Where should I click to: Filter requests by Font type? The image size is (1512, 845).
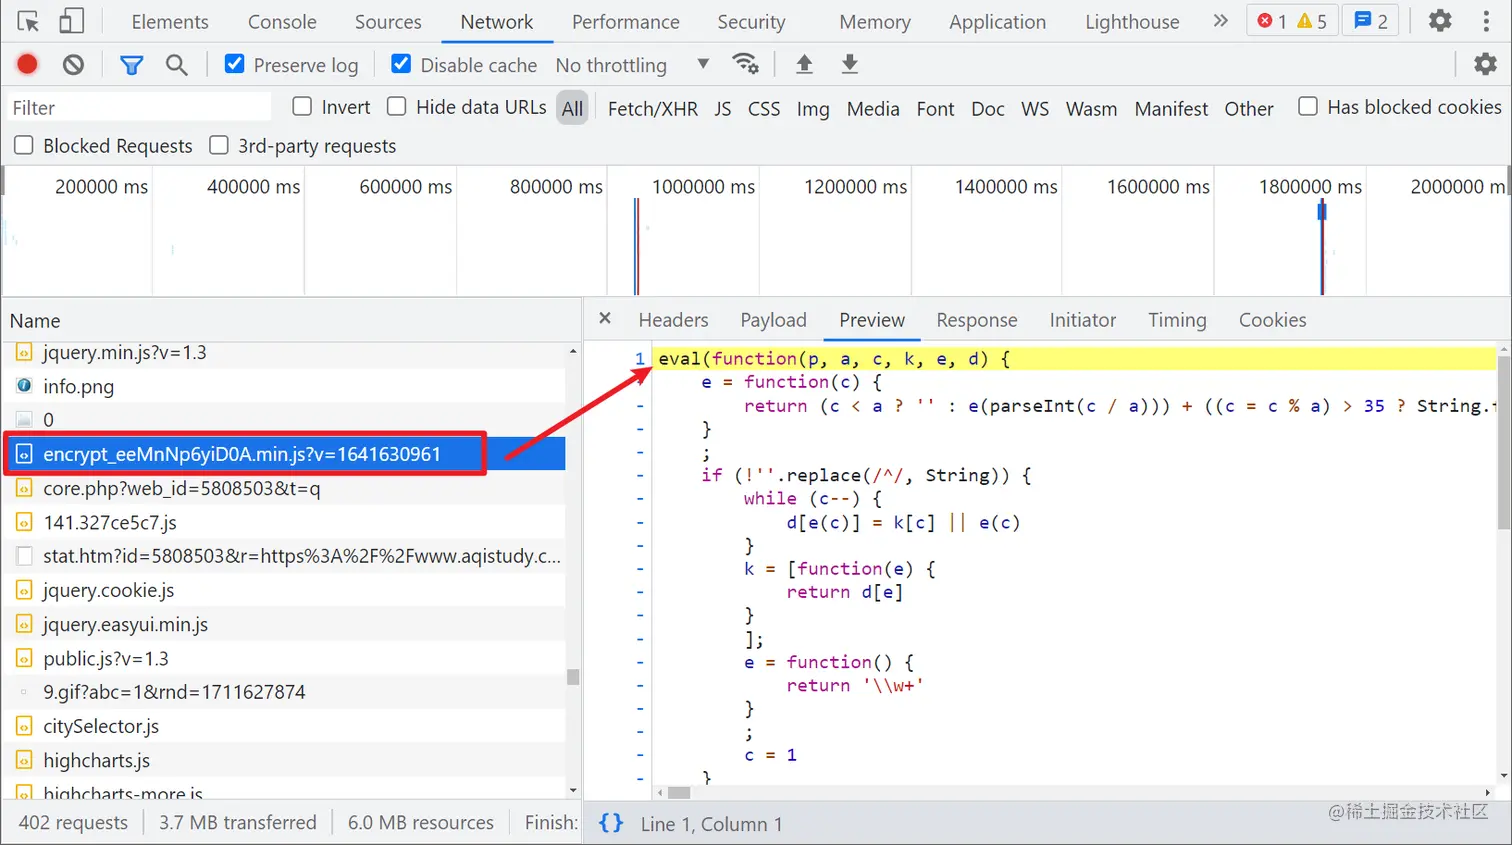[936, 108]
